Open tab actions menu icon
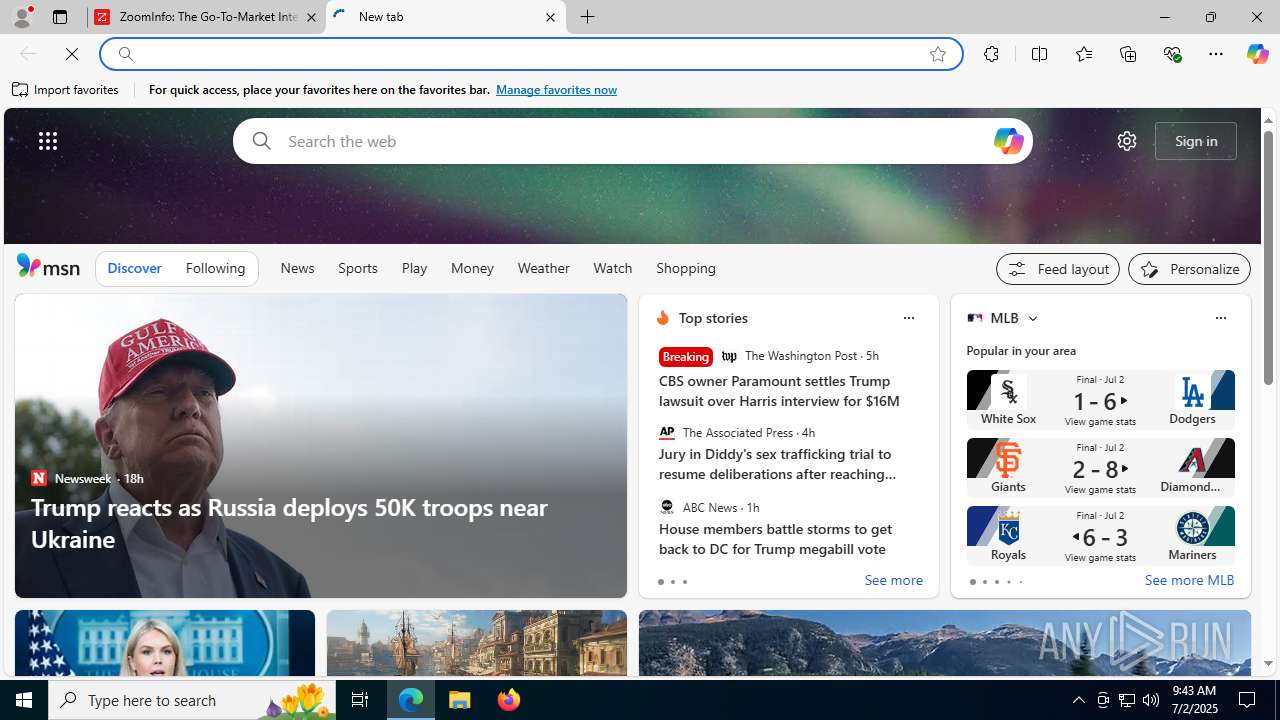 [60, 17]
